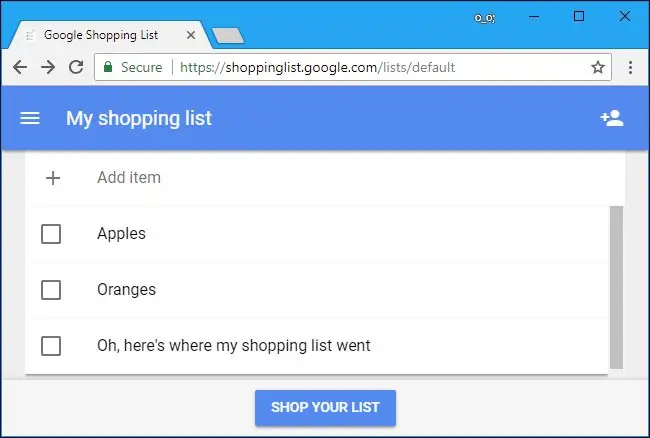Close the Google Shopping List tab

coord(191,34)
